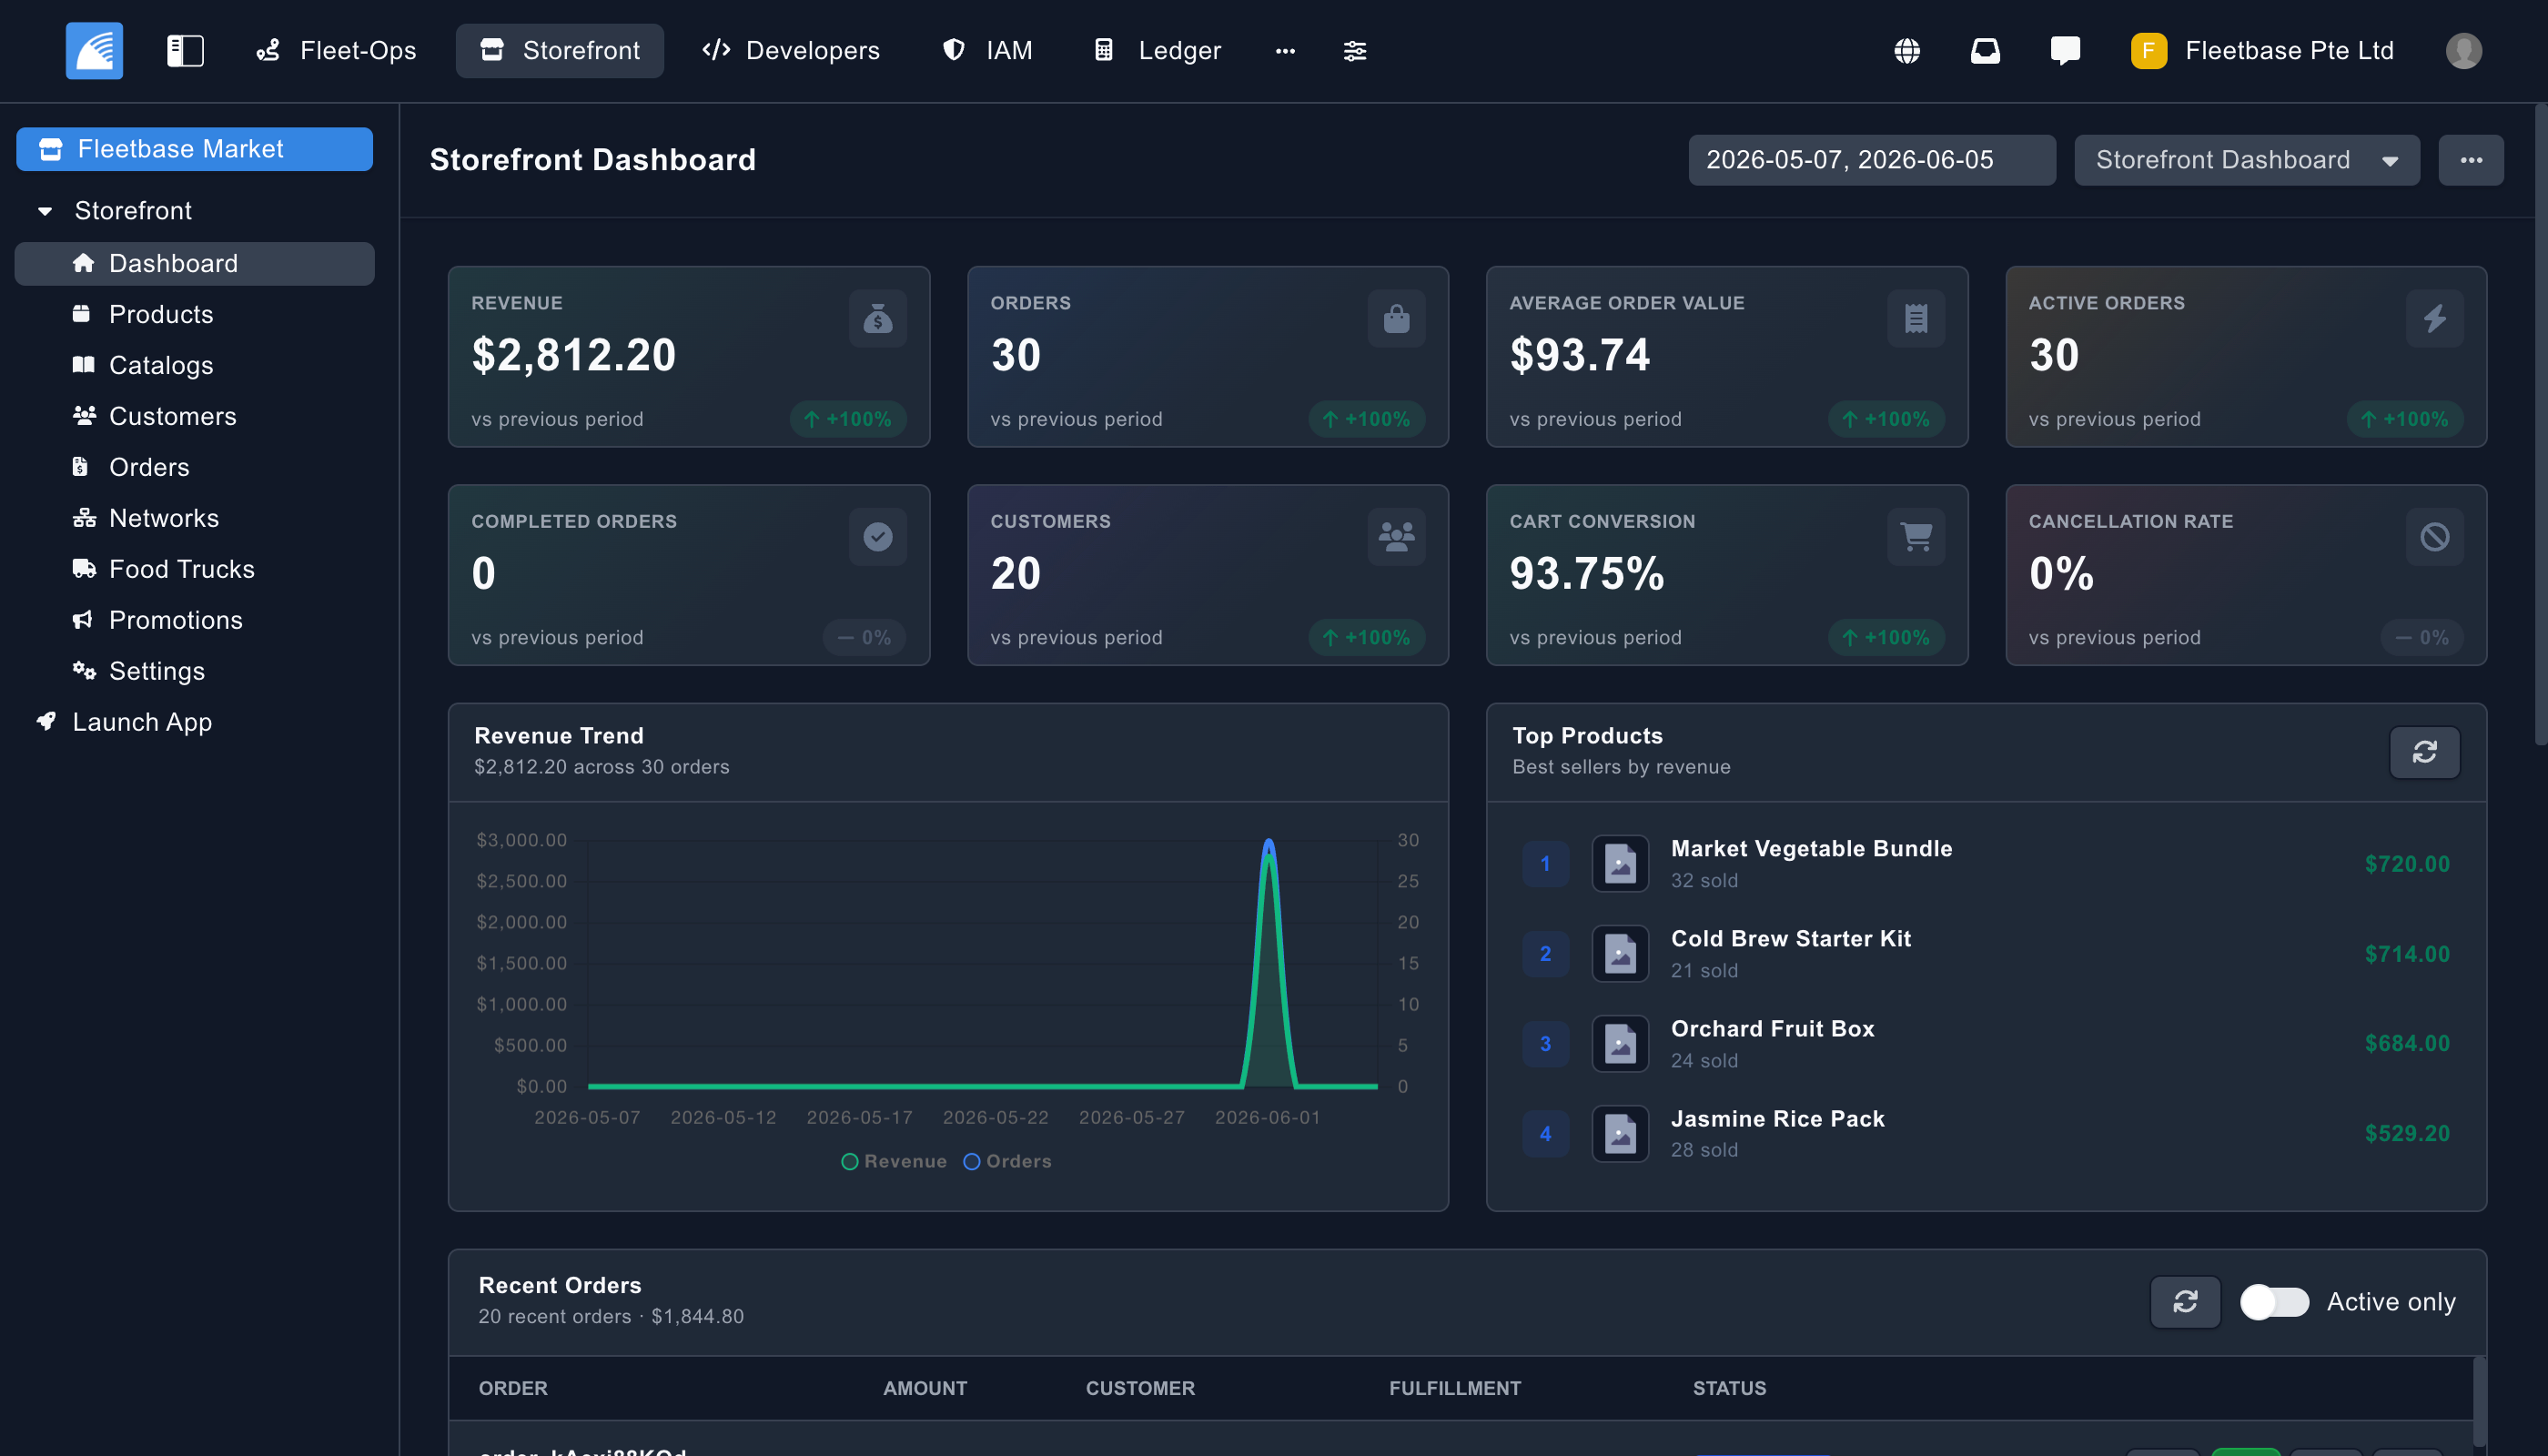Image resolution: width=2548 pixels, height=1456 pixels.
Task: Refresh the Top Products widget
Action: coord(2424,752)
